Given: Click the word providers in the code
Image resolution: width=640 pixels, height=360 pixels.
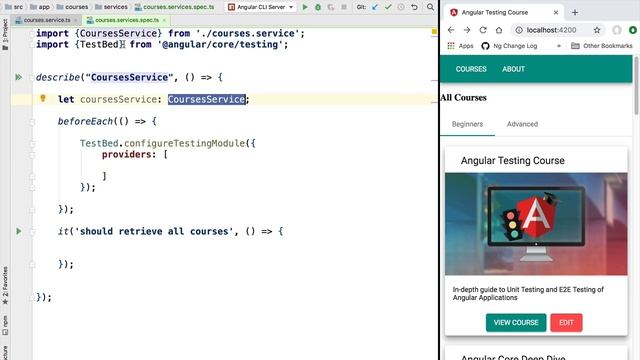Looking at the screenshot, I should point(126,154).
